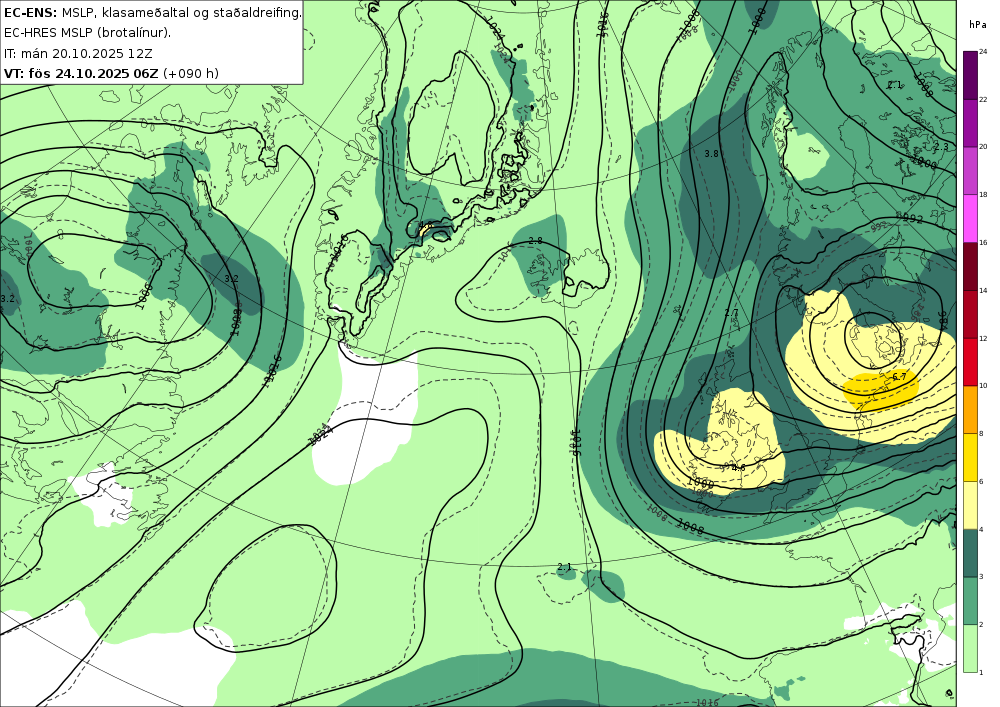
Task: Click the colorbar tick label '8'
Action: 981,434
